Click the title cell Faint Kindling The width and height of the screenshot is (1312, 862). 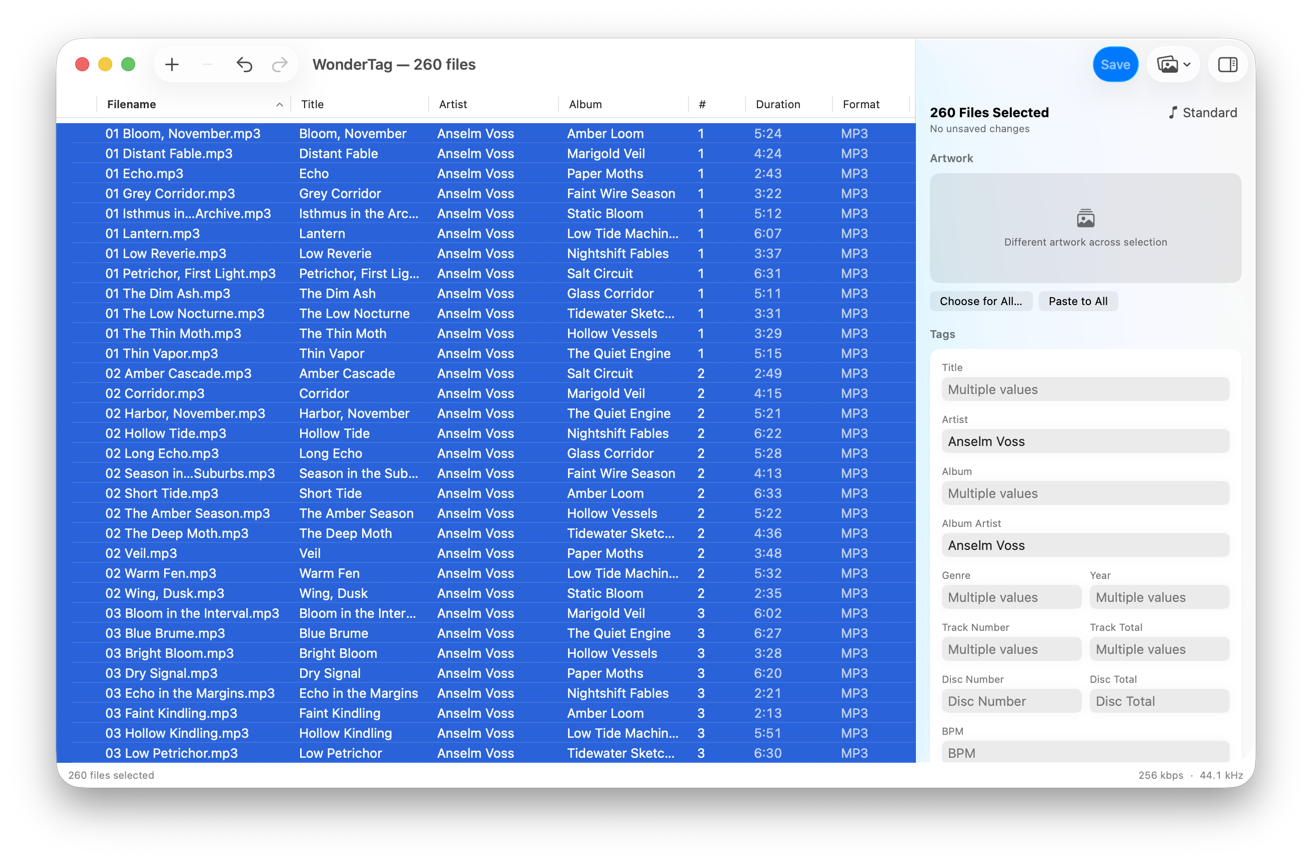point(340,714)
